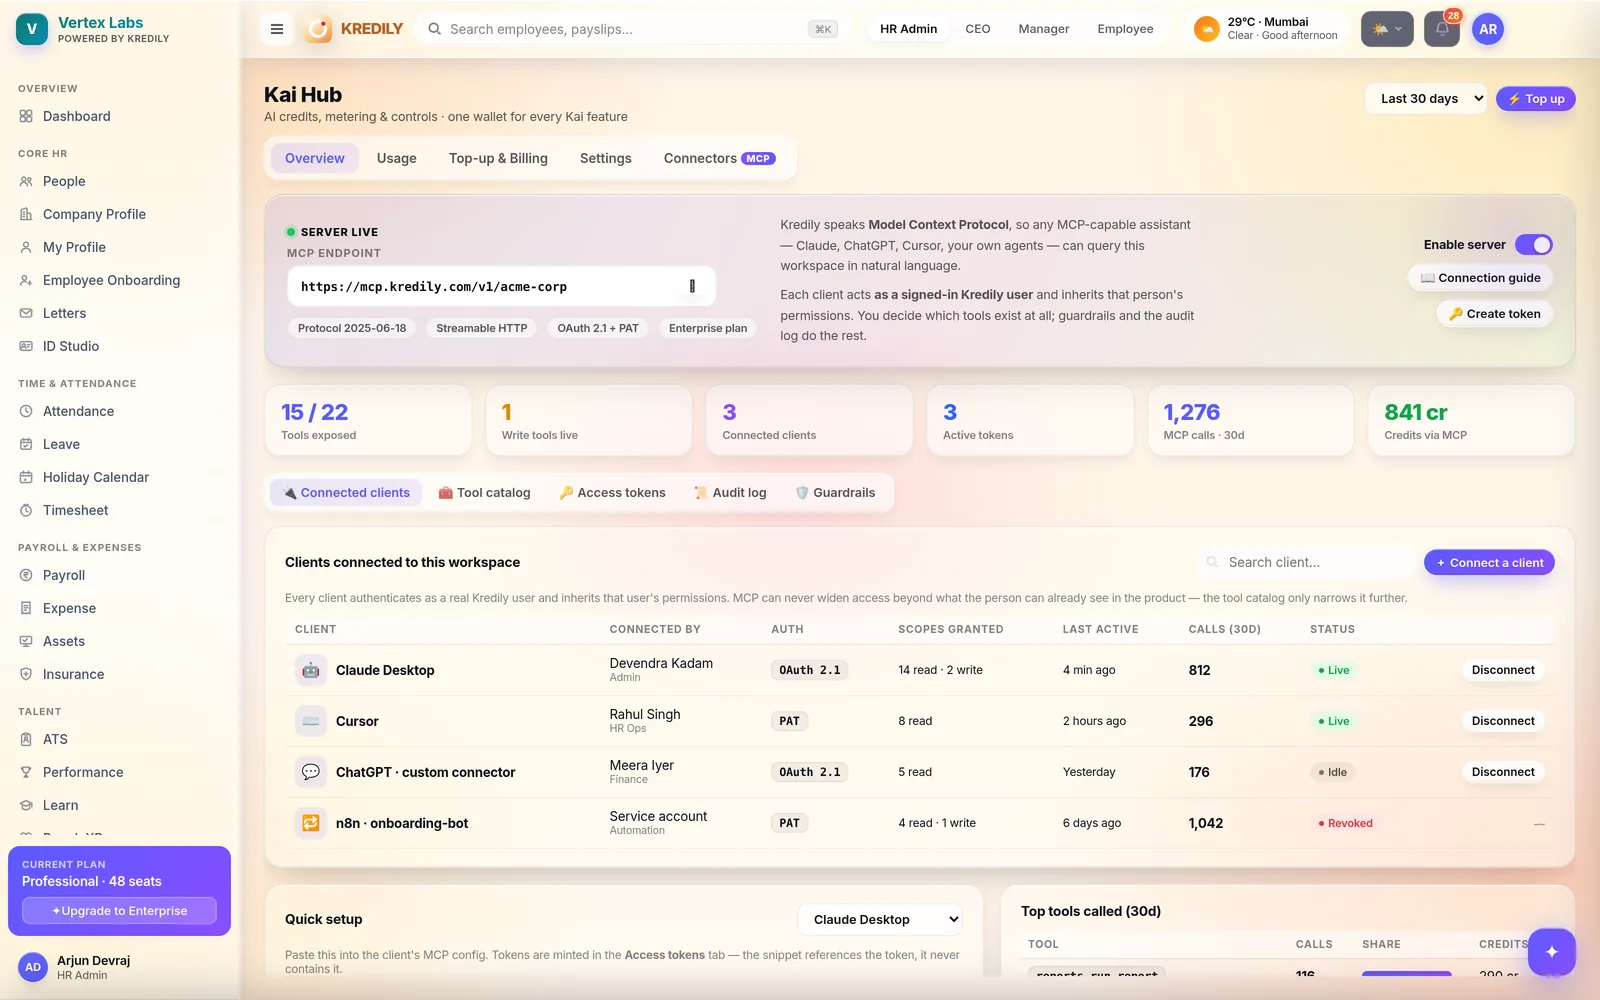The image size is (1600, 1000).
Task: Open Learn section
Action: 120,805
